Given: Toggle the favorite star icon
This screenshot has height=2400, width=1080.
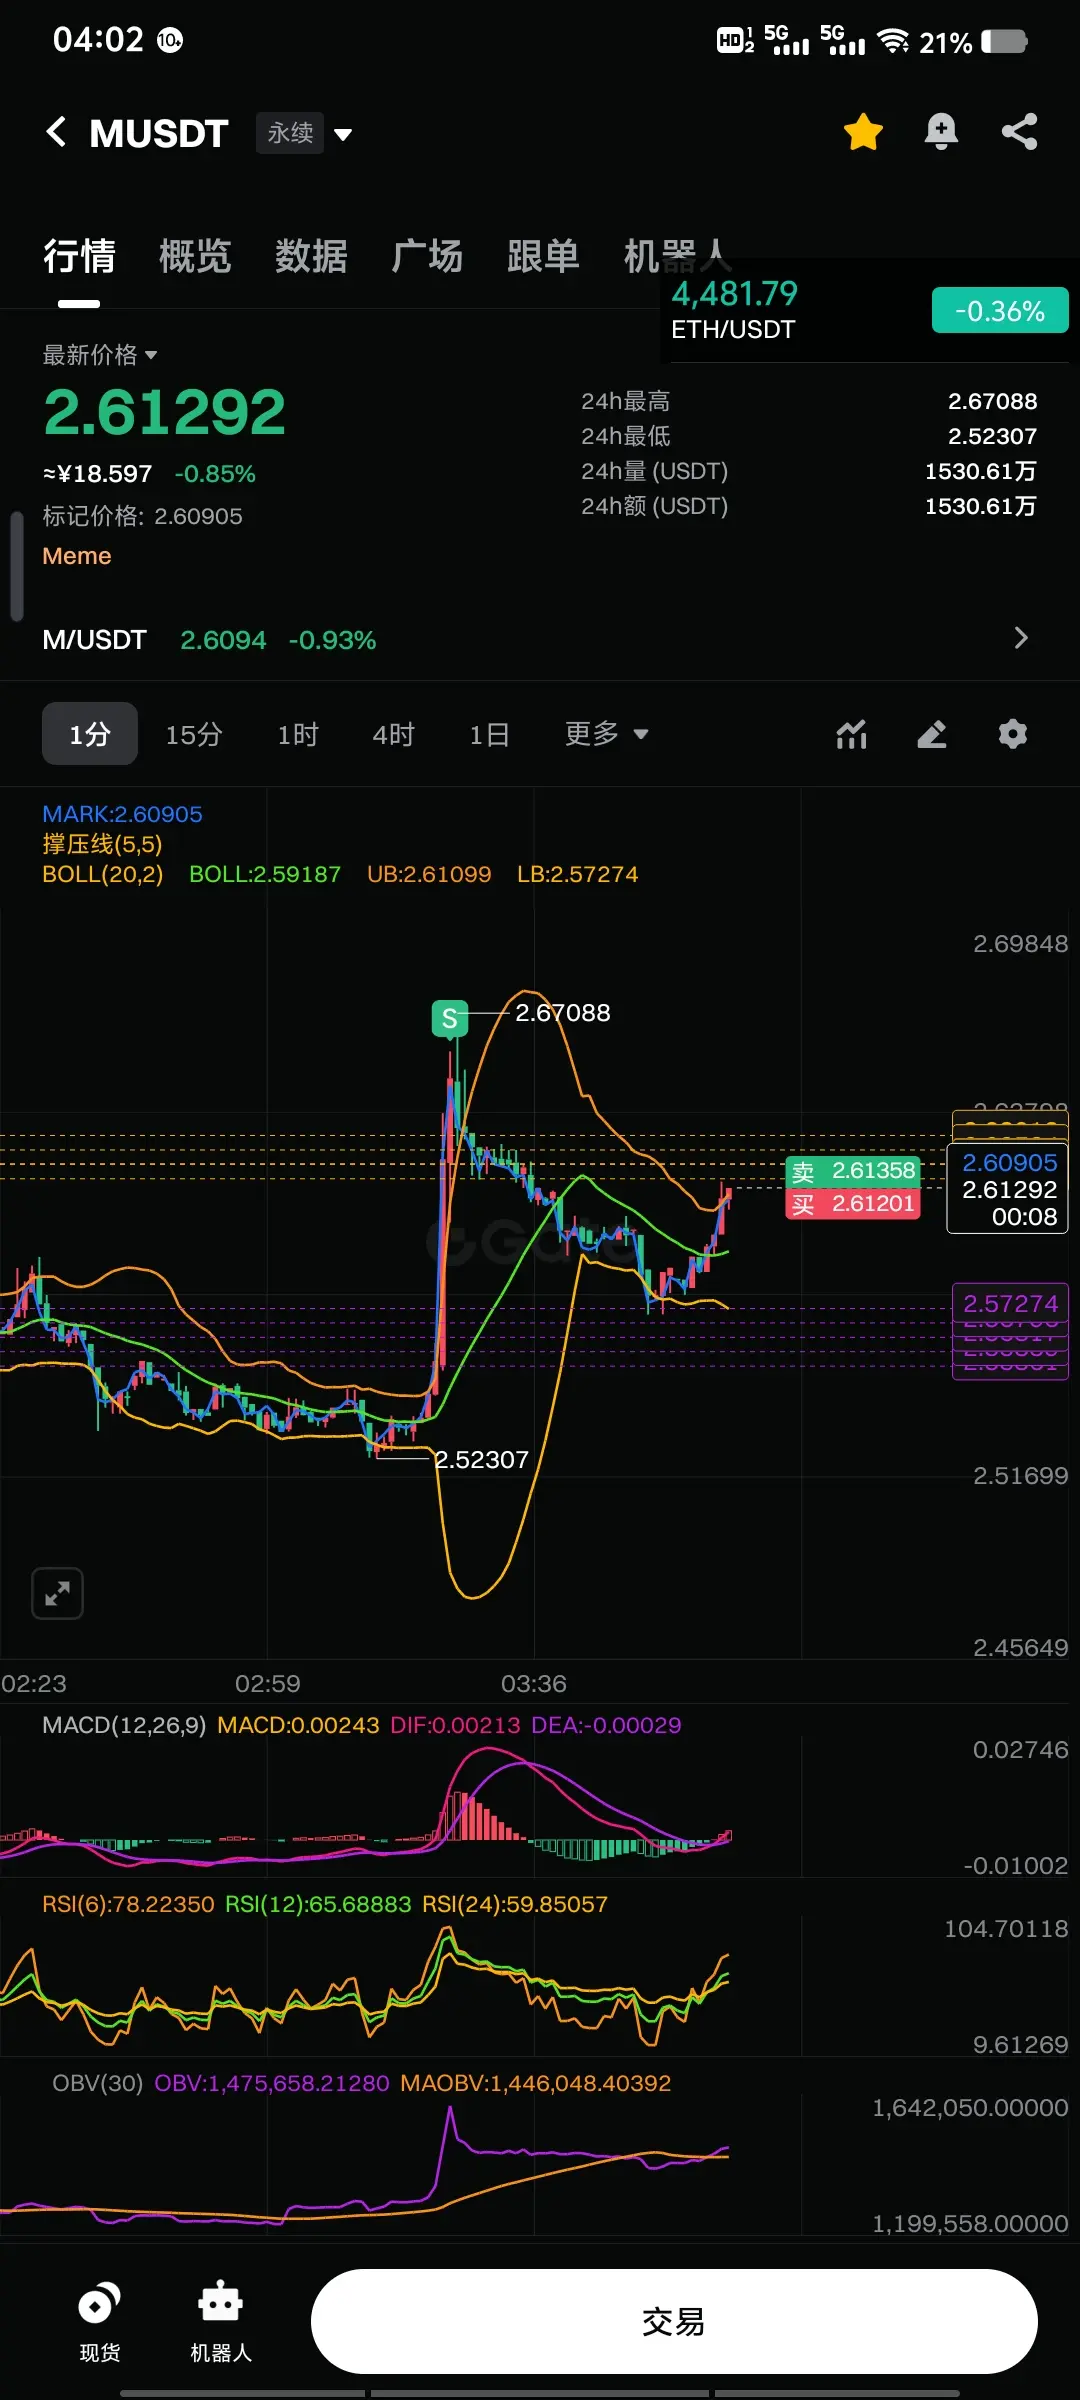Looking at the screenshot, I should click(x=863, y=132).
